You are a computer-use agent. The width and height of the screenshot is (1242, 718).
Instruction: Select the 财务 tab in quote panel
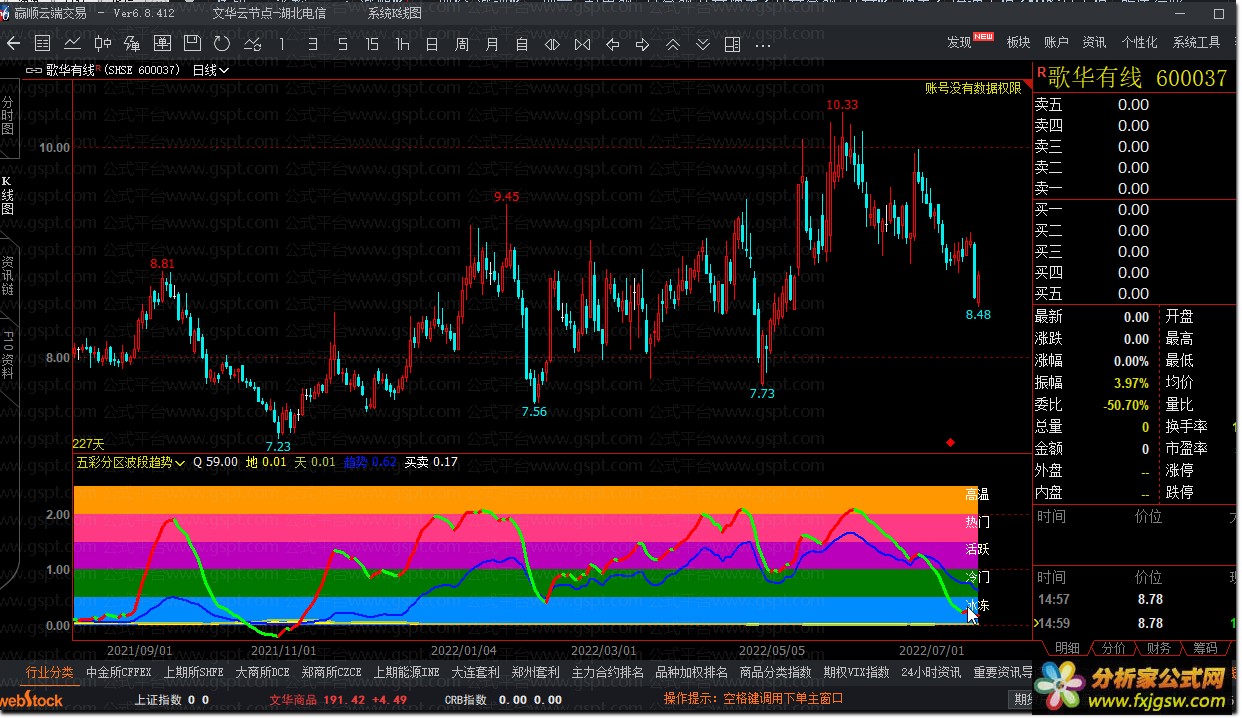tap(1159, 648)
